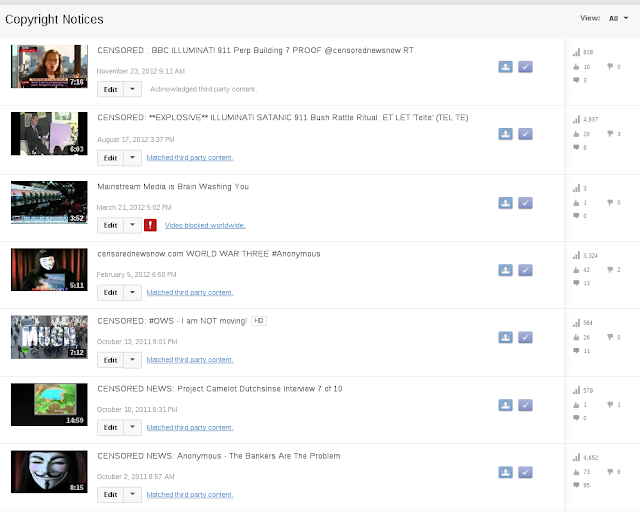The height and width of the screenshot is (522, 640).
Task: Open Matched third party content link for EXPLOSIVE ILLUMINATI video
Action: click(190, 158)
